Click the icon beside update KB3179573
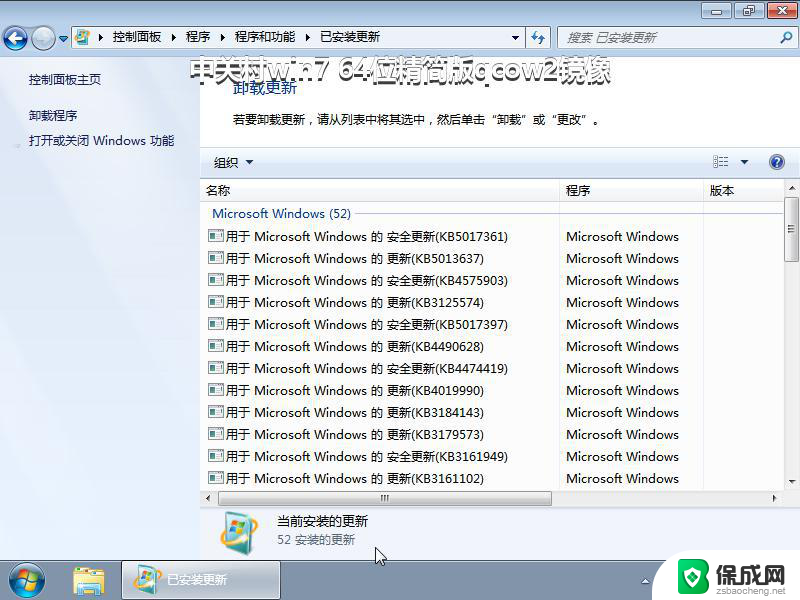 coord(216,433)
